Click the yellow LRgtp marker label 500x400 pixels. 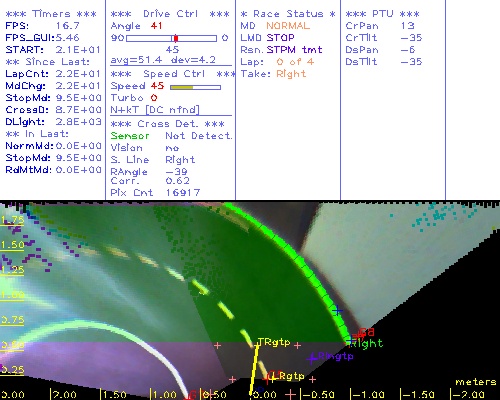pos(288,376)
